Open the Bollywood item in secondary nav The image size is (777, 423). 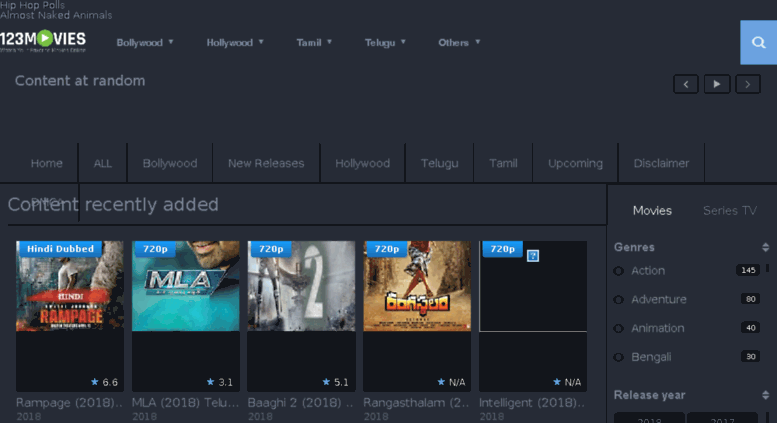coord(170,163)
